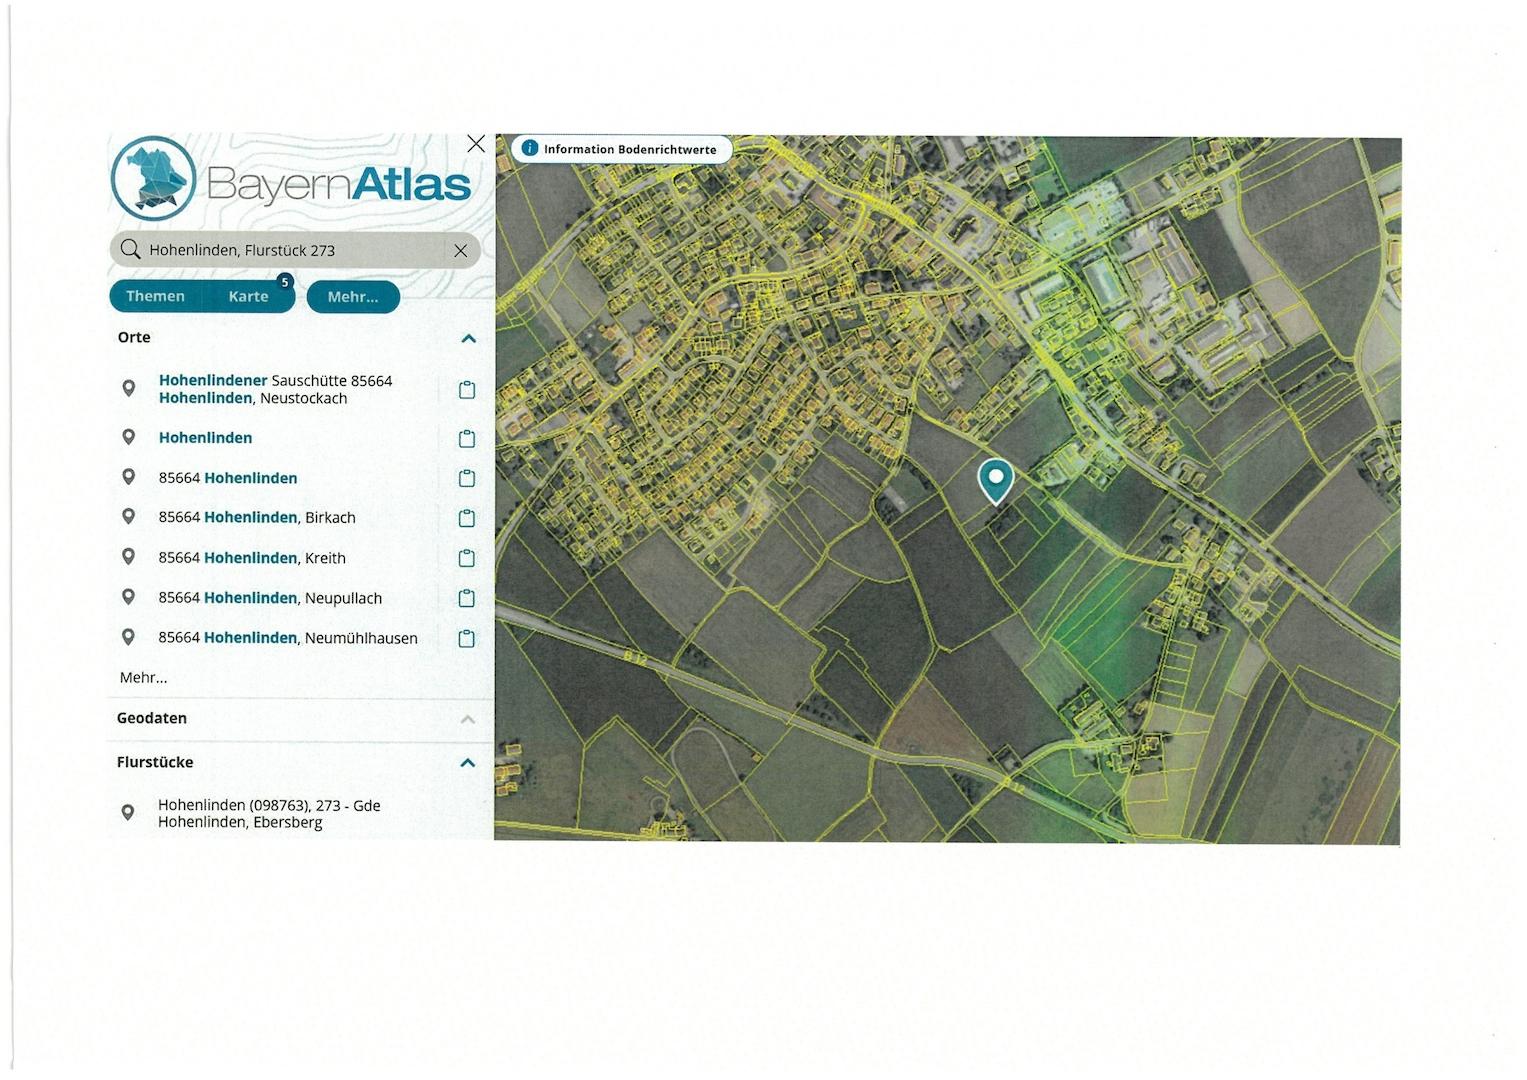This screenshot has width=1527, height=1080.
Task: Open the Karte tab
Action: [x=248, y=297]
